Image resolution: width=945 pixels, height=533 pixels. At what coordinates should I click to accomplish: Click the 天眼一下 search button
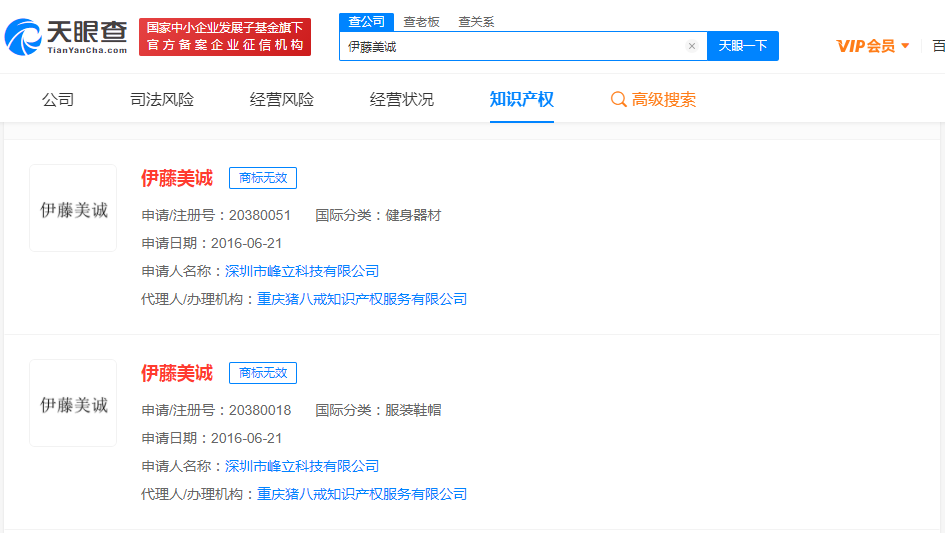coord(742,46)
